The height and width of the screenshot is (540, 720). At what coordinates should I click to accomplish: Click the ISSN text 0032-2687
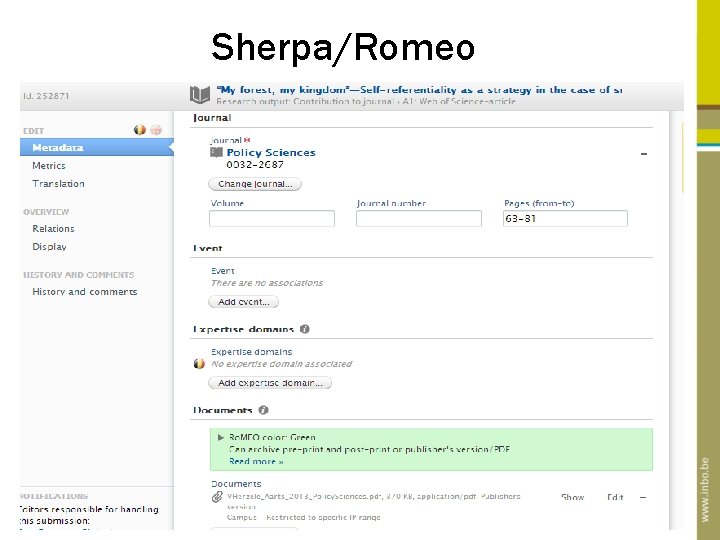[x=255, y=164]
